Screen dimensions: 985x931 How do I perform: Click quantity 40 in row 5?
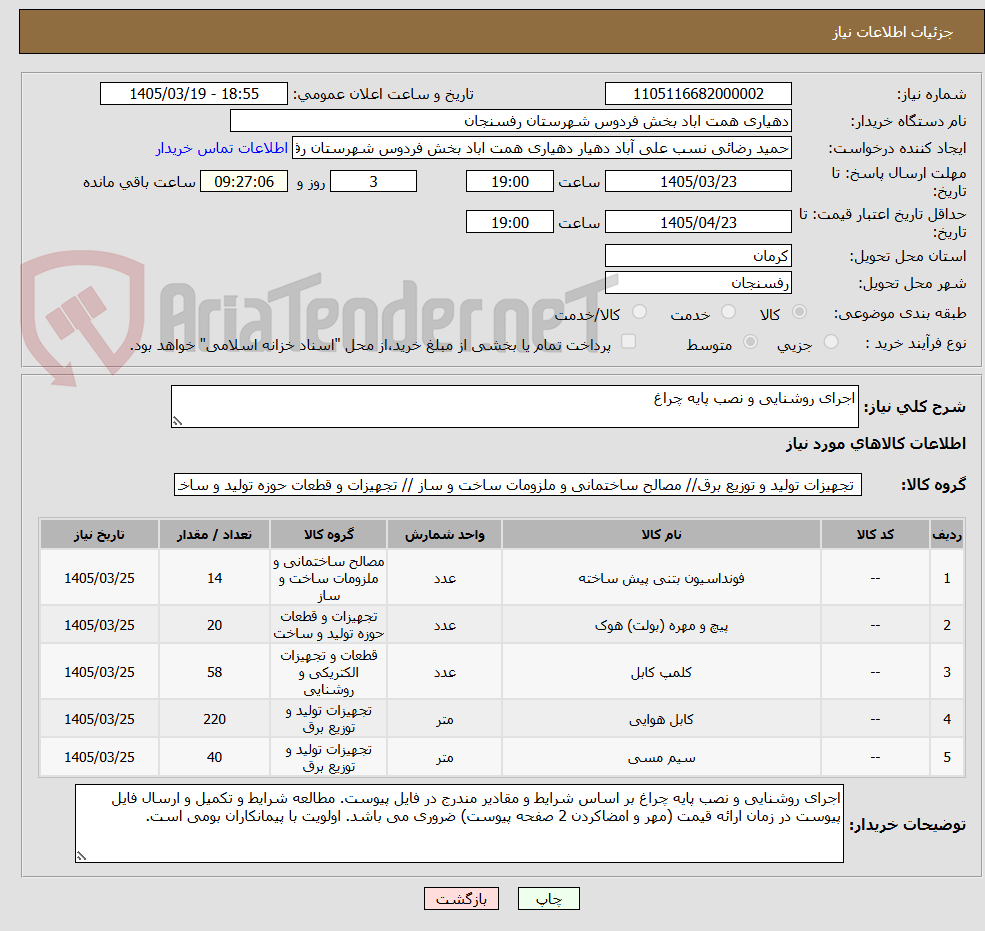coord(214,758)
